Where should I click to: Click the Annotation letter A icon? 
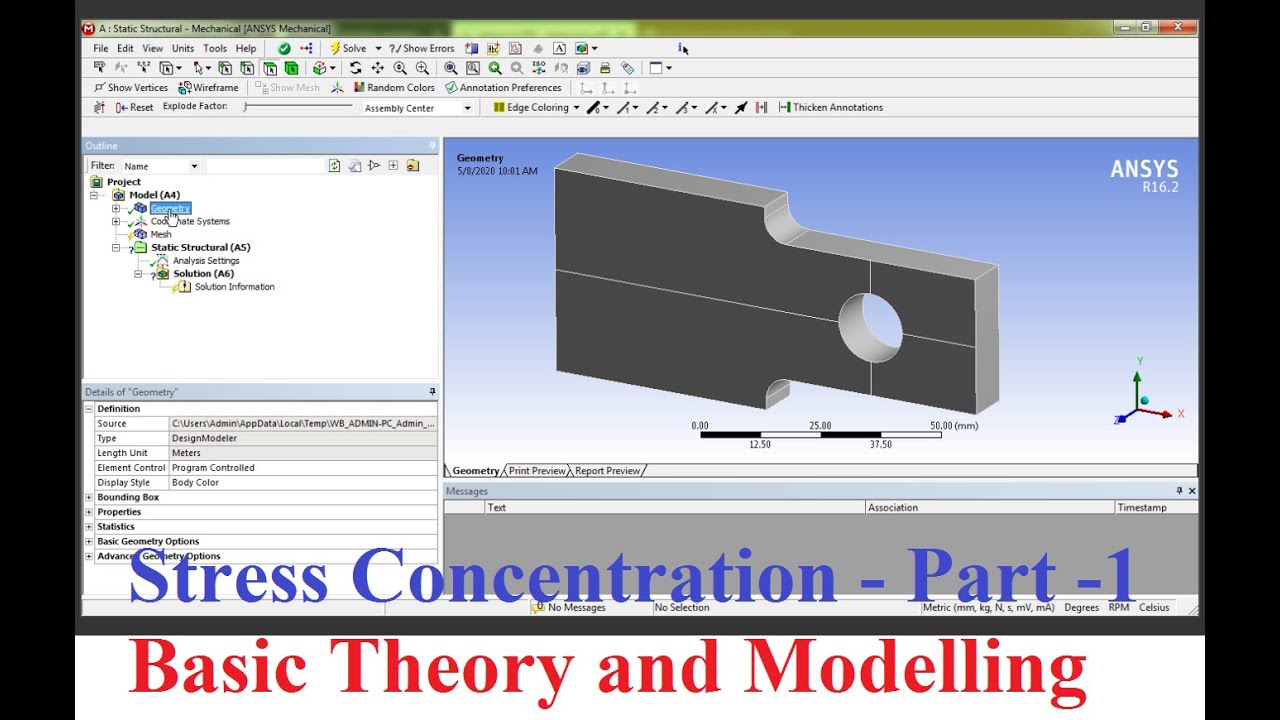coord(558,48)
